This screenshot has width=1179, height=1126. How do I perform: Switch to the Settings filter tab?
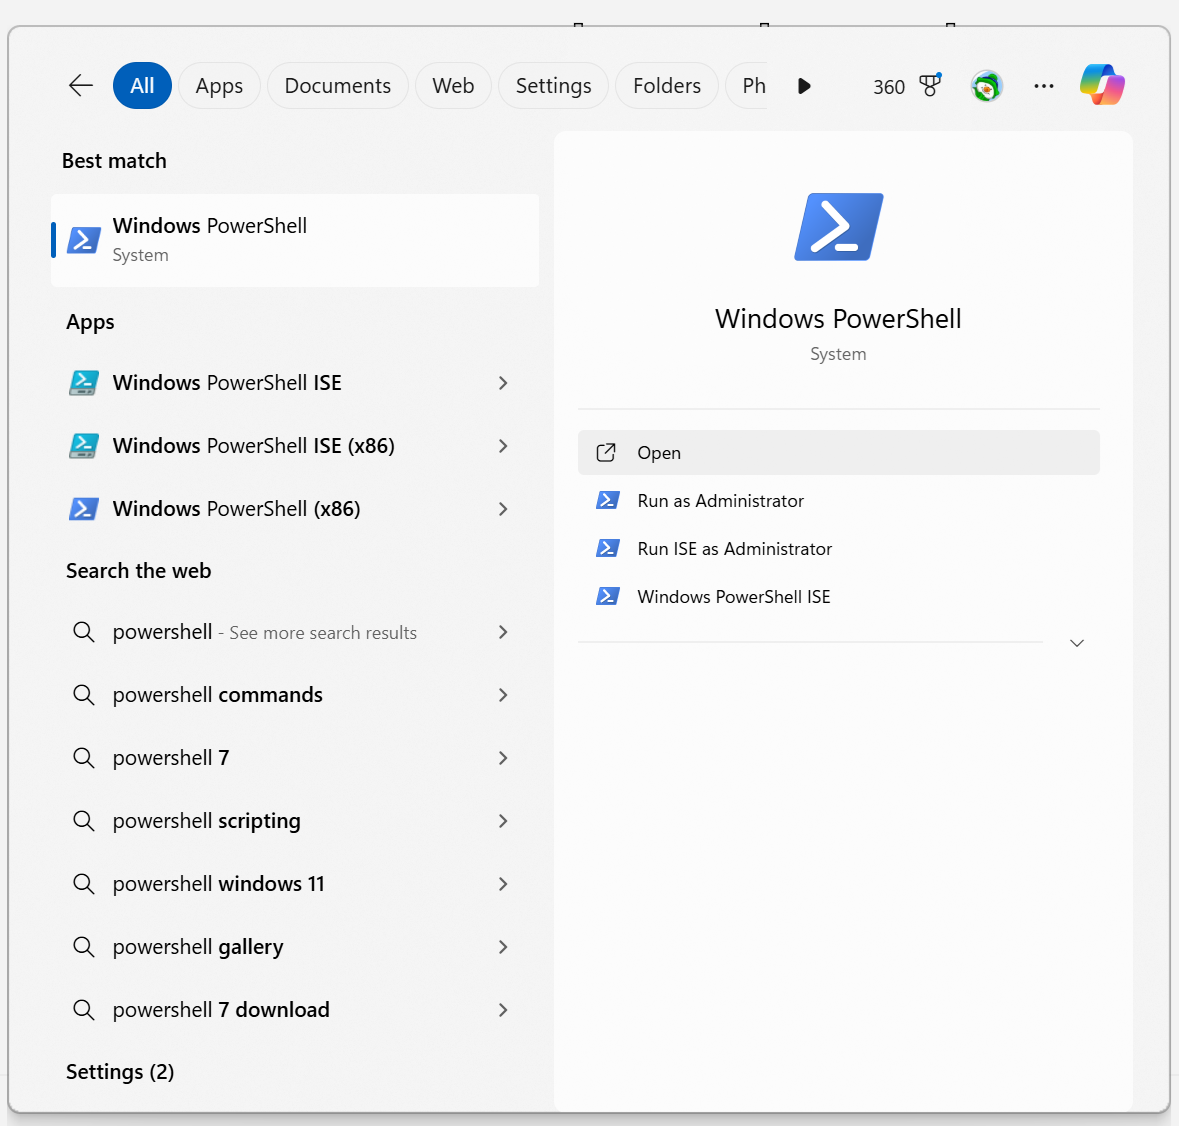click(x=553, y=86)
